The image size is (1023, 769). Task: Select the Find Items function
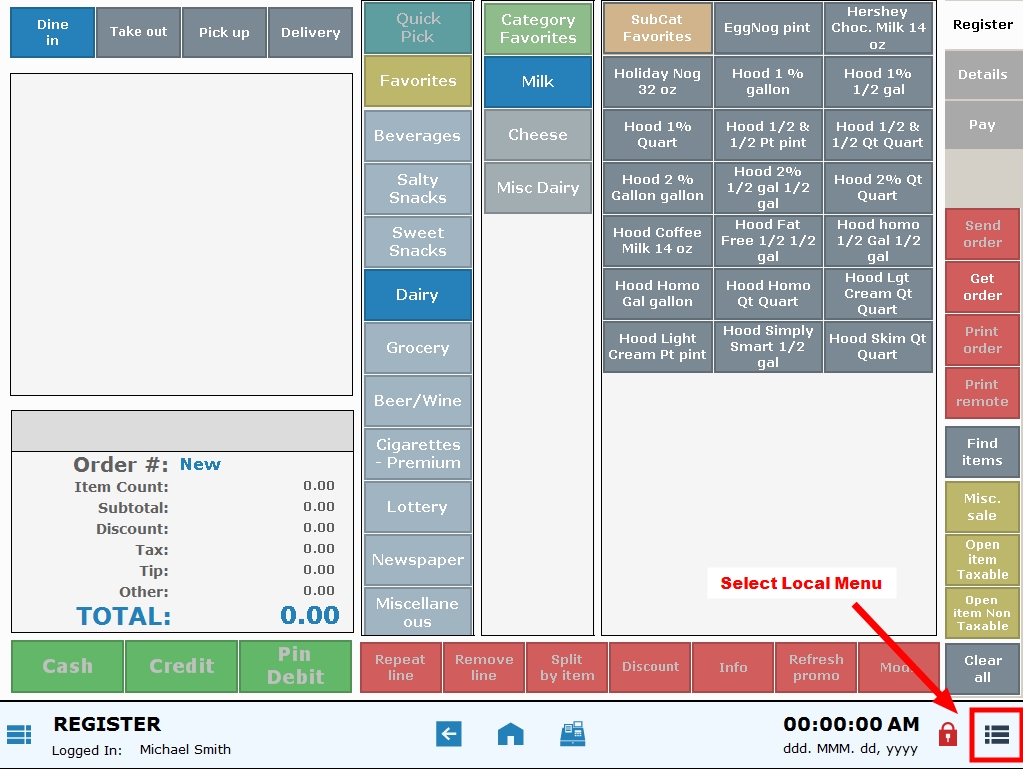981,452
